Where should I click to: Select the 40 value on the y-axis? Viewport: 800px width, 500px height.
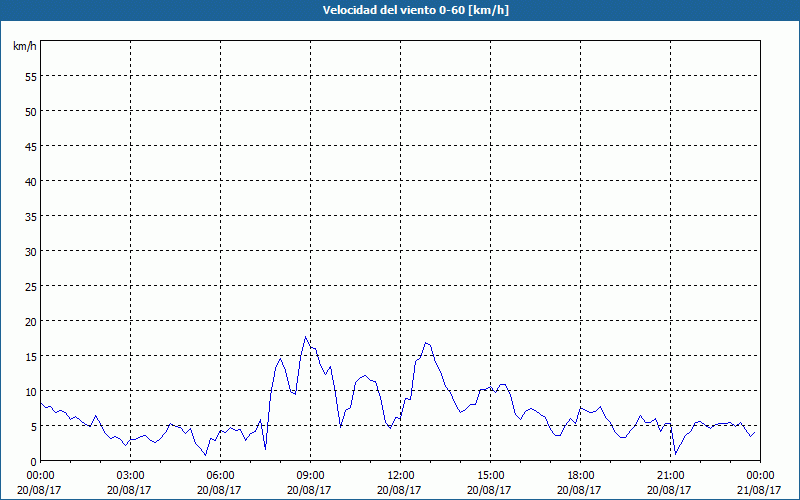[x=31, y=182]
